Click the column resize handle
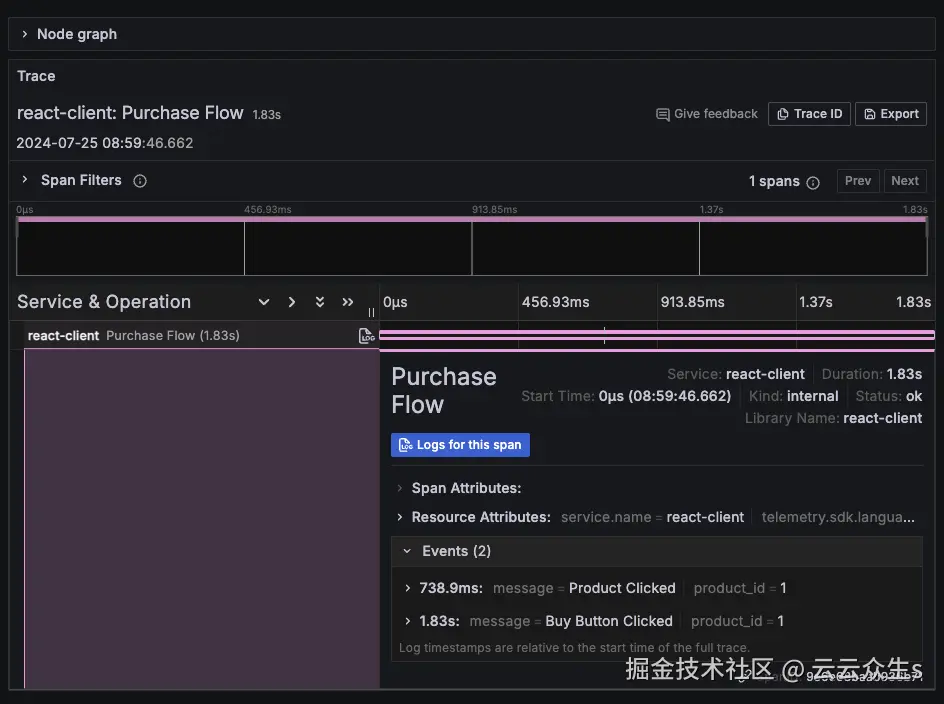 pyautogui.click(x=371, y=312)
